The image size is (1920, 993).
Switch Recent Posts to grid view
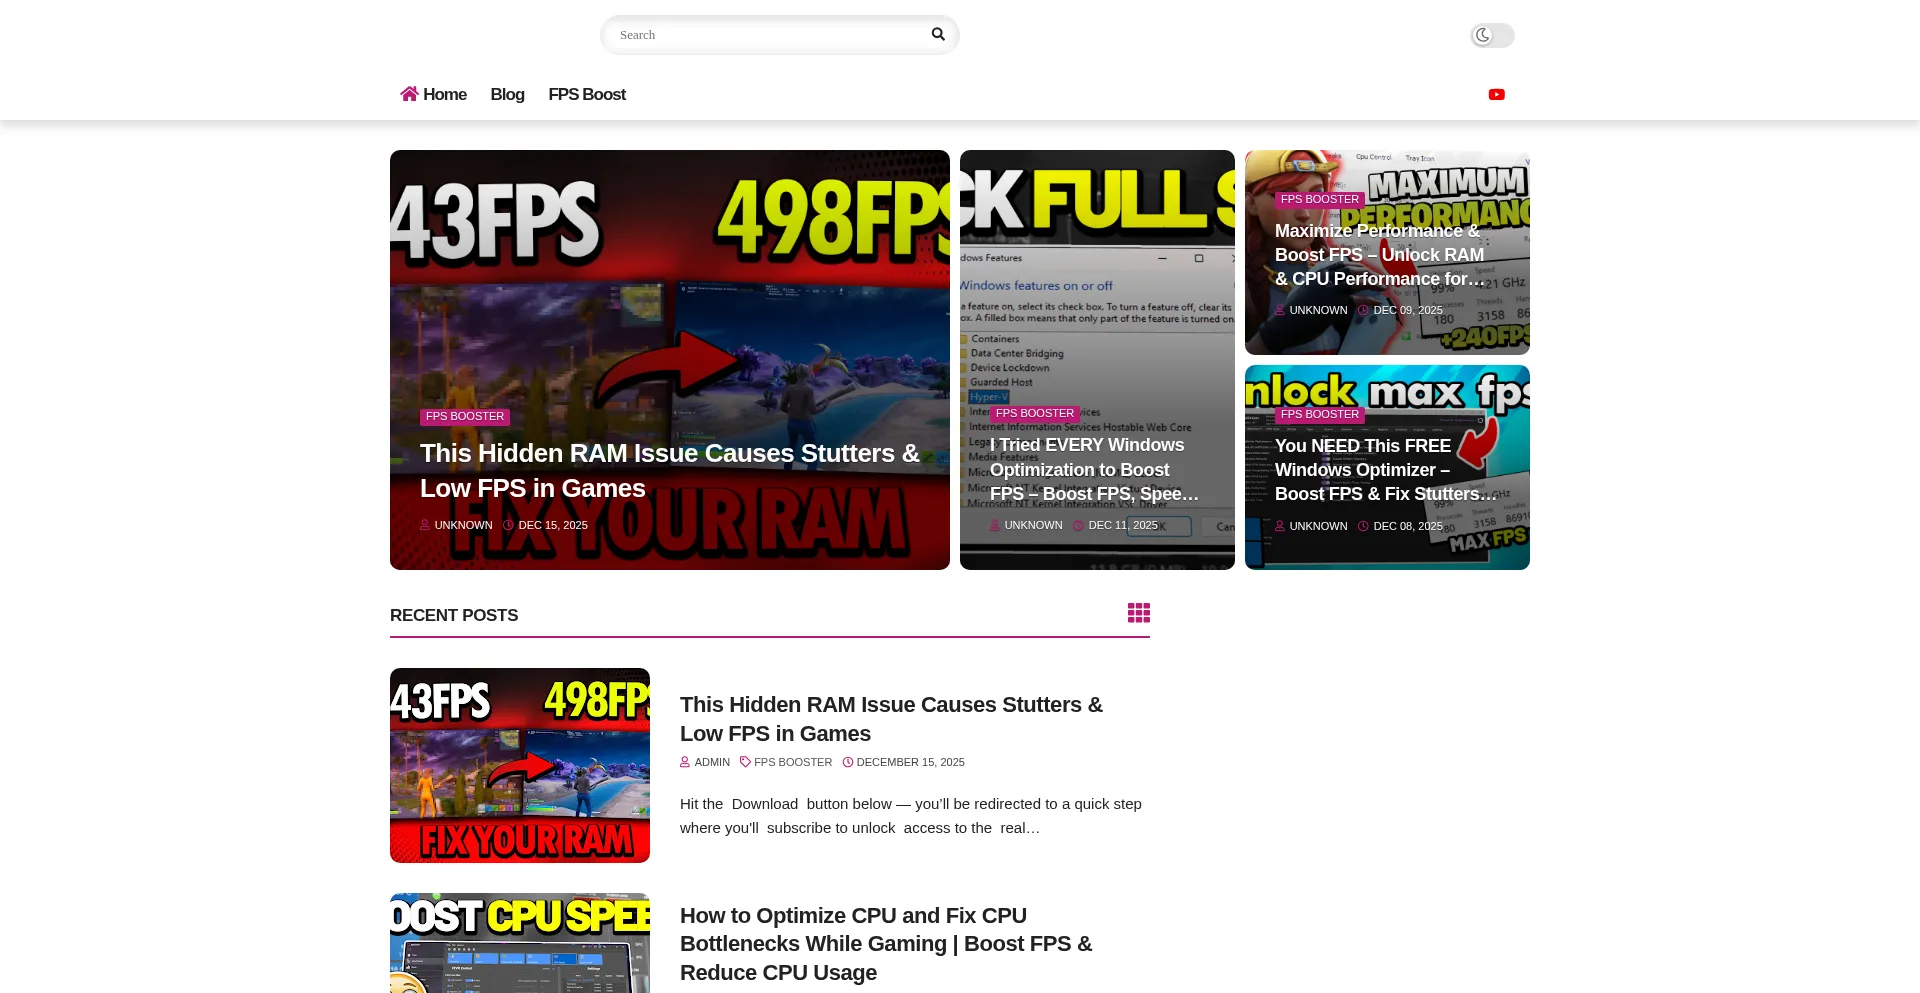tap(1138, 613)
